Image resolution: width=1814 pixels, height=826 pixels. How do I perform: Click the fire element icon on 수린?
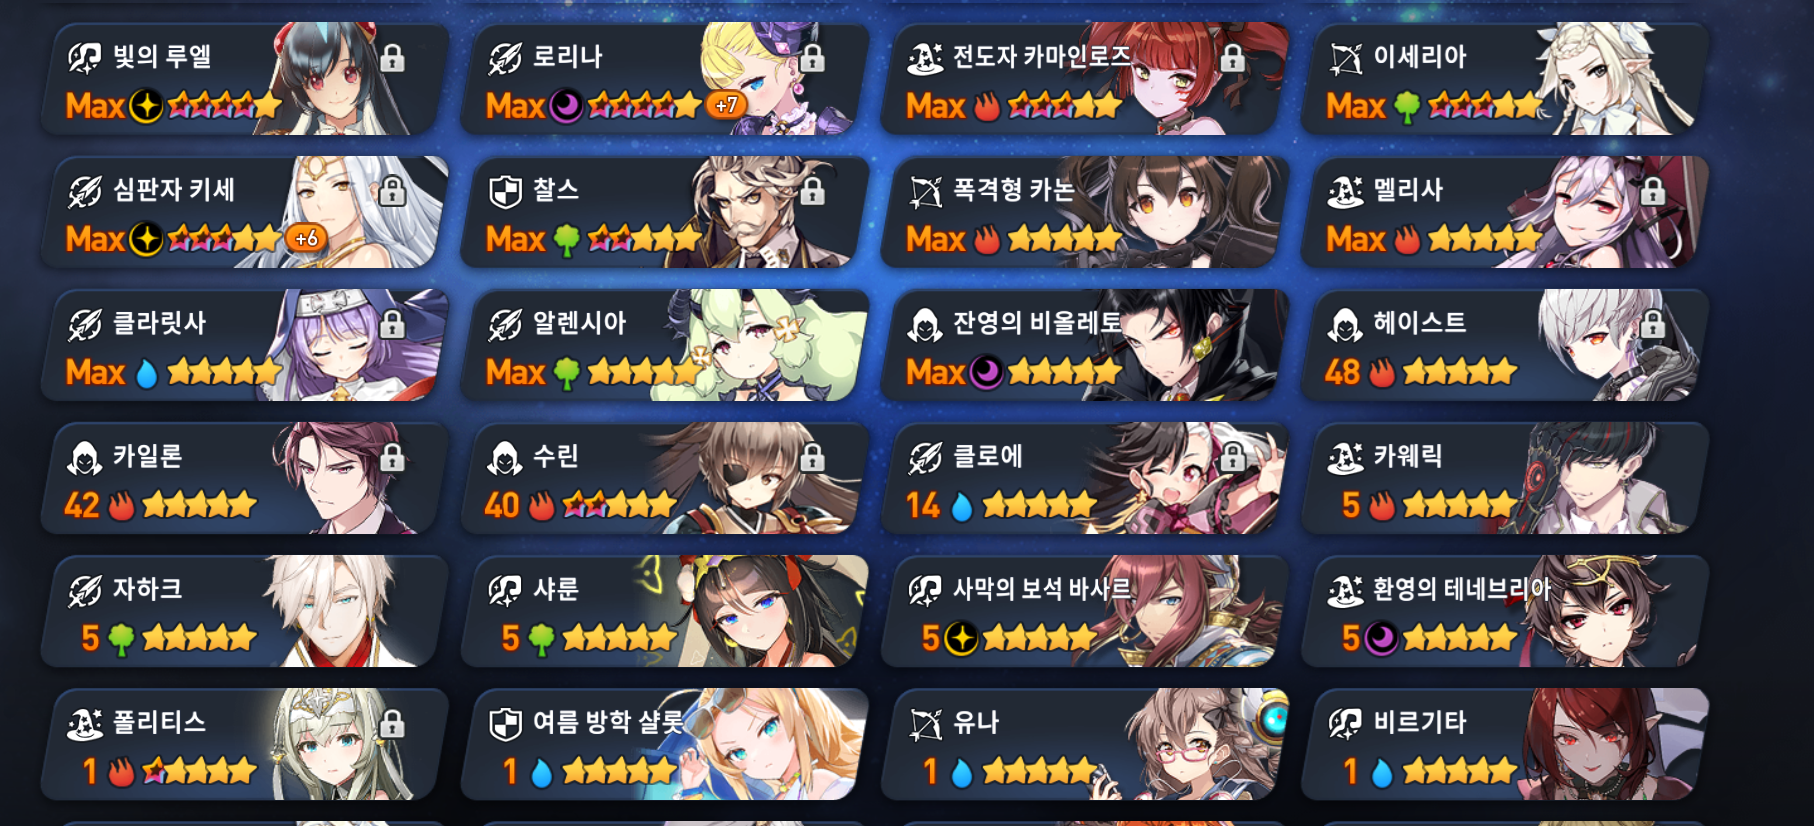(x=541, y=505)
